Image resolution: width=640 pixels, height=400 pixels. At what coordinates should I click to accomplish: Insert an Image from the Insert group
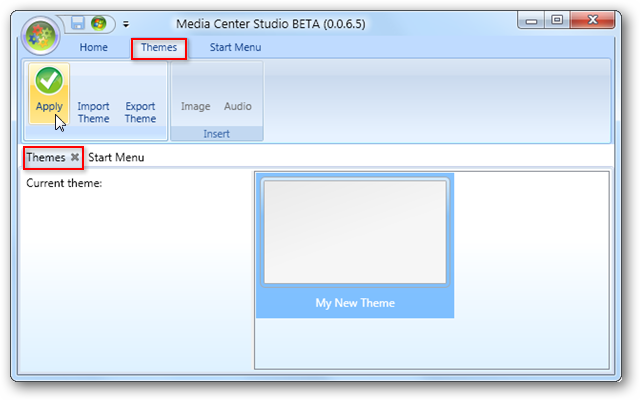pos(196,106)
